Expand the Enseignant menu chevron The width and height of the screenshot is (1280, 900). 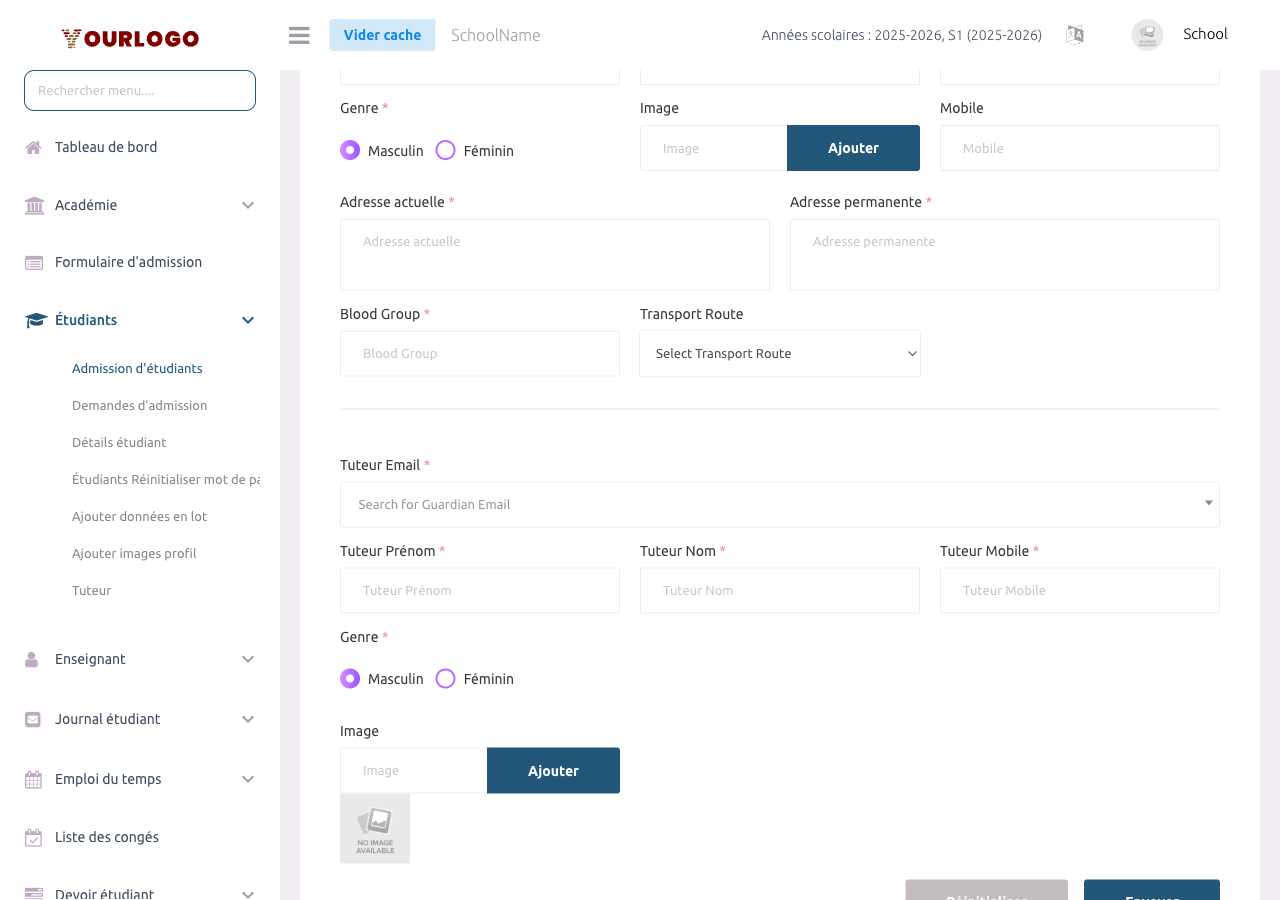[x=248, y=659]
